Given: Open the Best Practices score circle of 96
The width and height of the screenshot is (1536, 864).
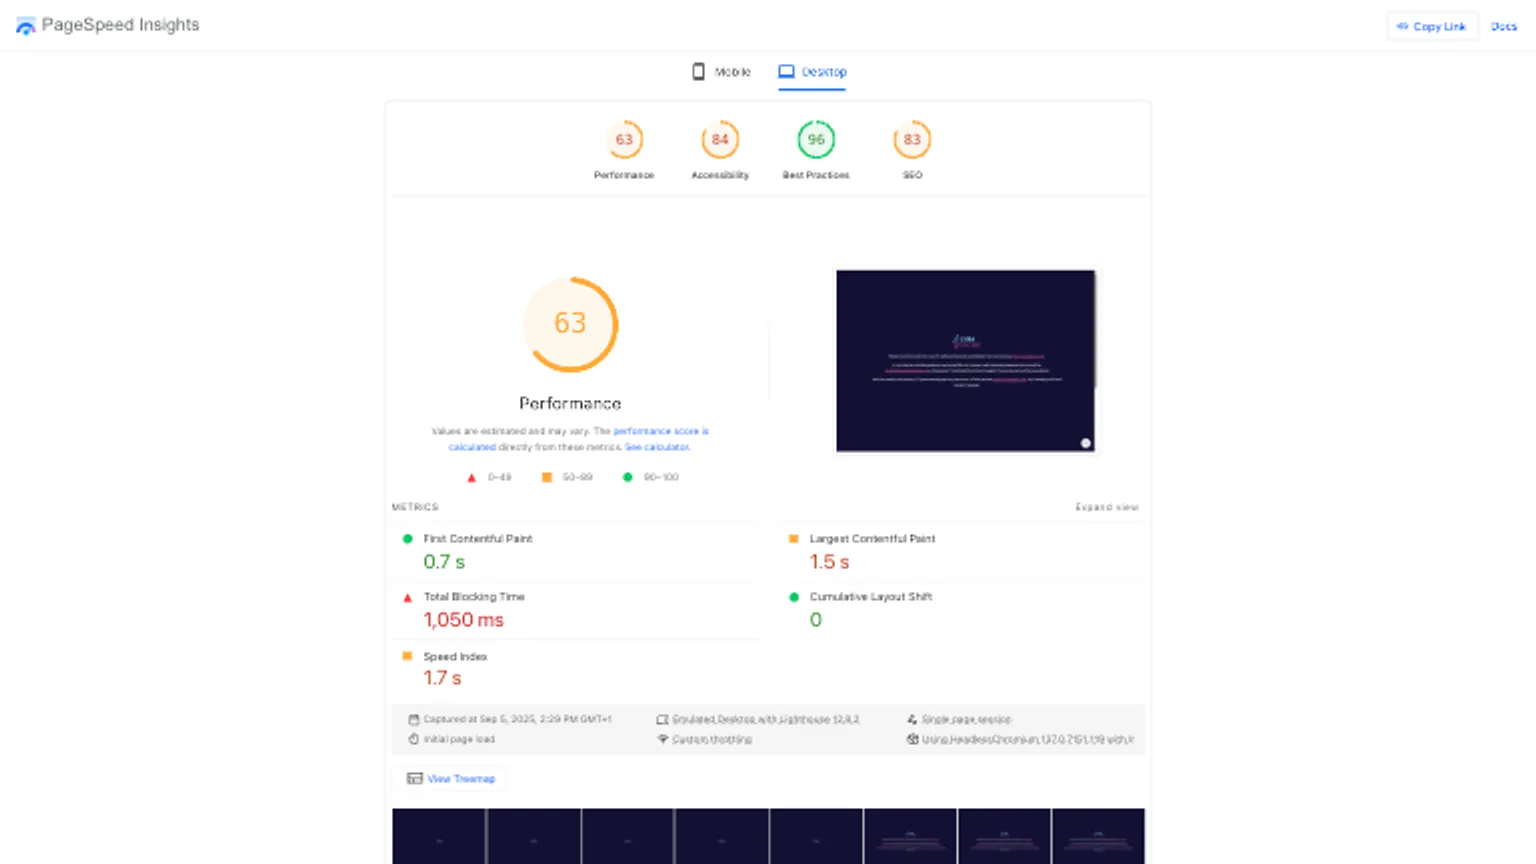Looking at the screenshot, I should coord(815,140).
